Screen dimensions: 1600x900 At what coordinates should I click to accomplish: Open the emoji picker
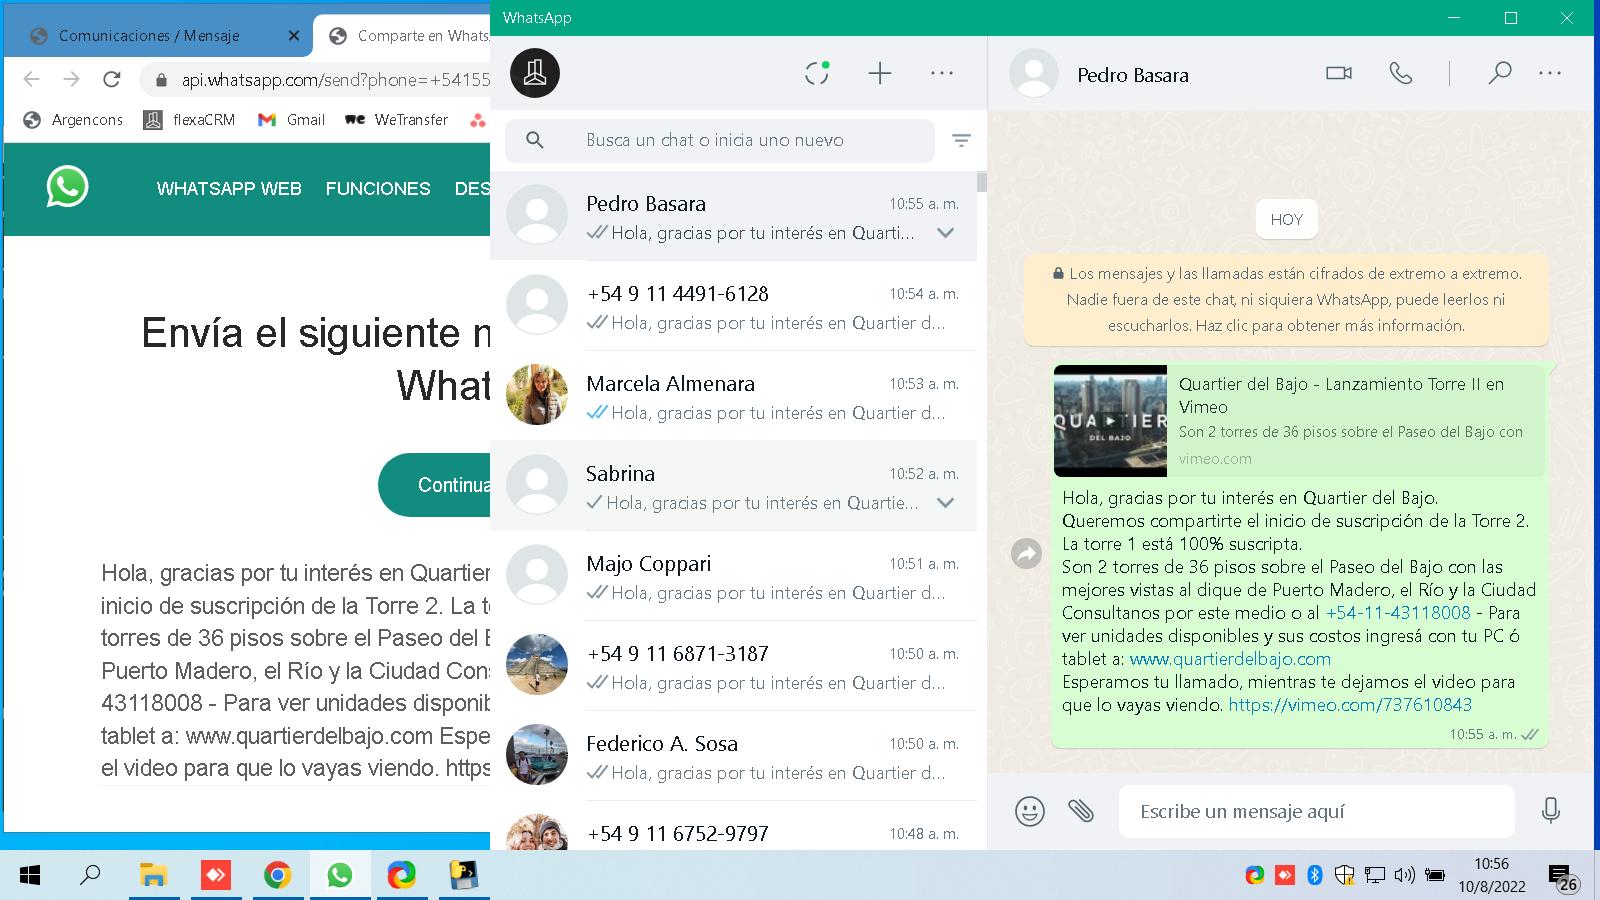1030,811
